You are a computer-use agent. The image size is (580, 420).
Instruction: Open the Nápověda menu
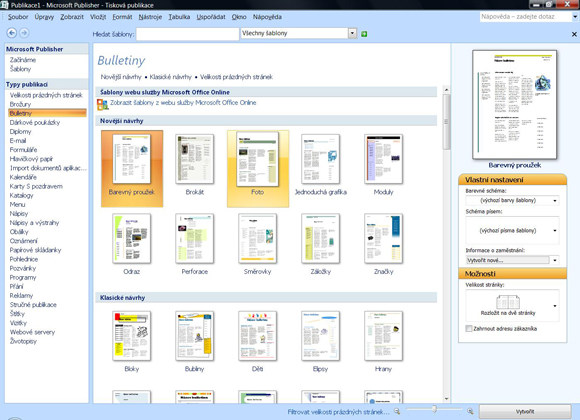tap(267, 17)
